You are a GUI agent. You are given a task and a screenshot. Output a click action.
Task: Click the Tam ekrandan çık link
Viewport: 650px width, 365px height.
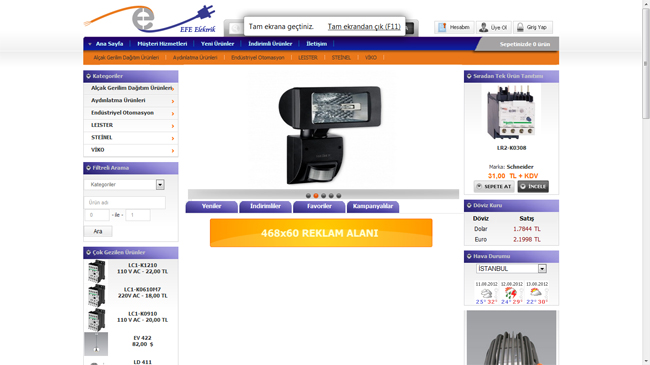(364, 27)
